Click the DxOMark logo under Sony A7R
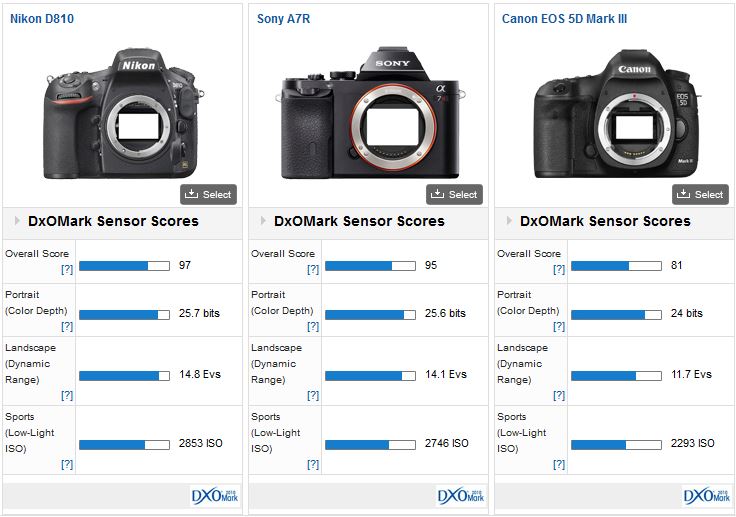The width and height of the screenshot is (736, 517). (462, 496)
